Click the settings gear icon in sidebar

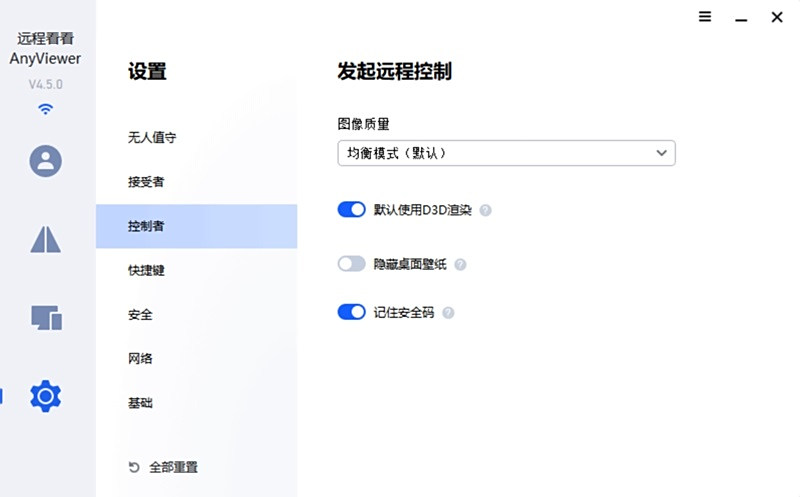46,396
